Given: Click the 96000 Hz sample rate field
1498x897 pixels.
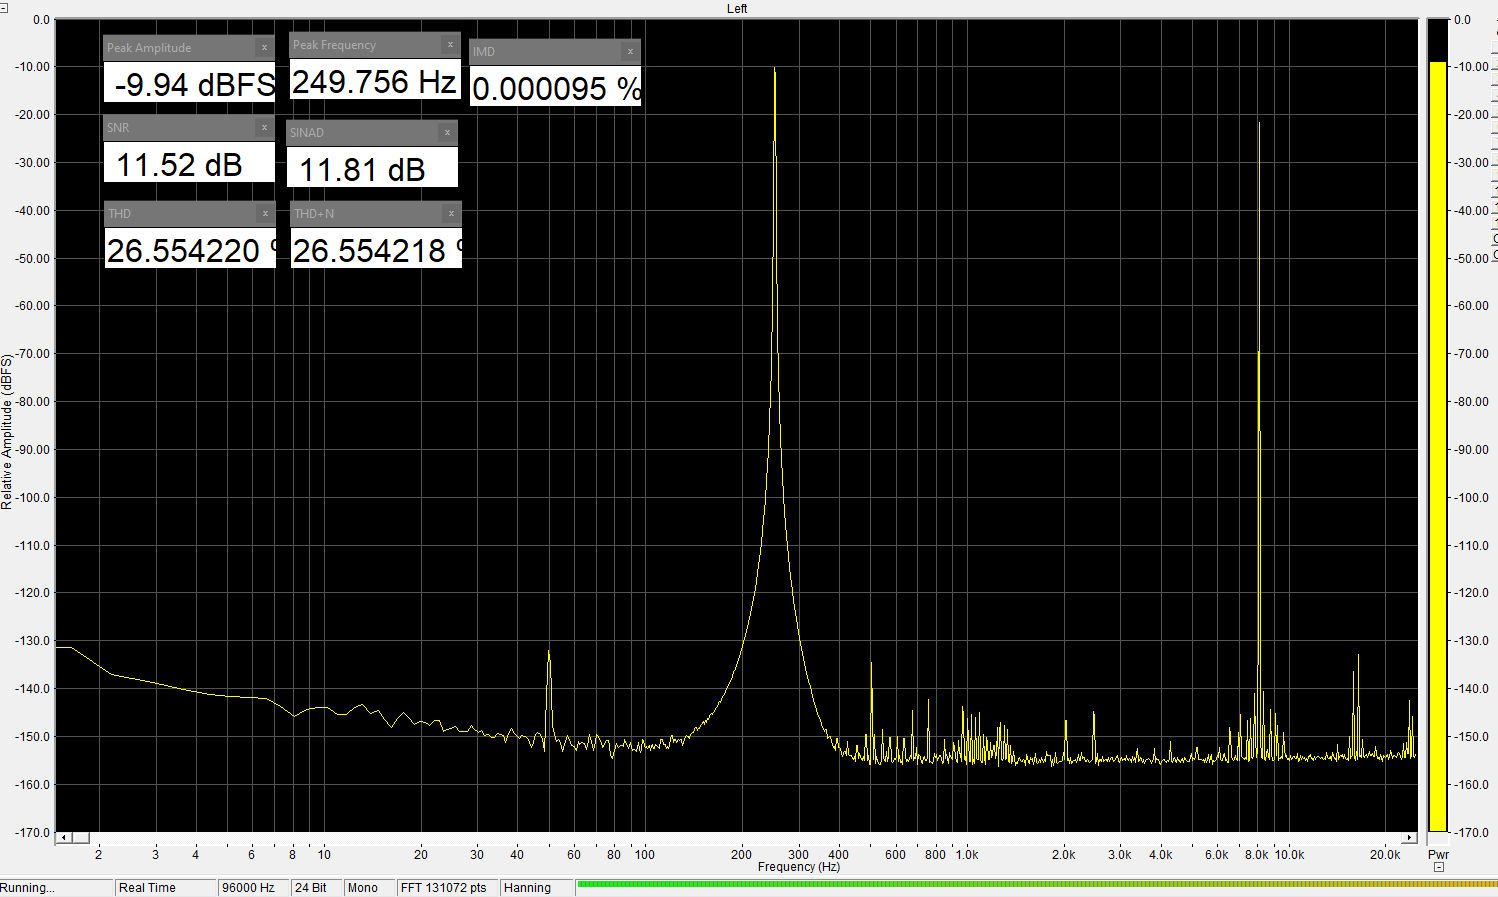Looking at the screenshot, I should coord(253,888).
